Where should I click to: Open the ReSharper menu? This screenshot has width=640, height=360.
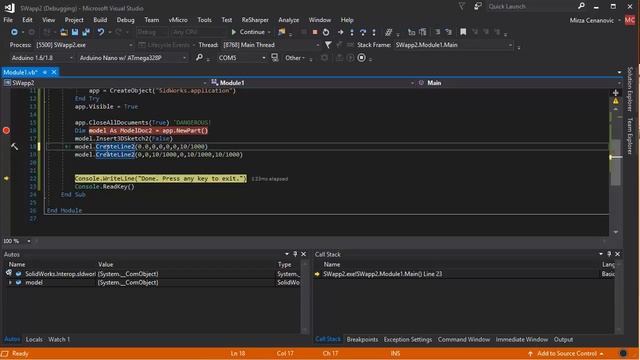255,20
